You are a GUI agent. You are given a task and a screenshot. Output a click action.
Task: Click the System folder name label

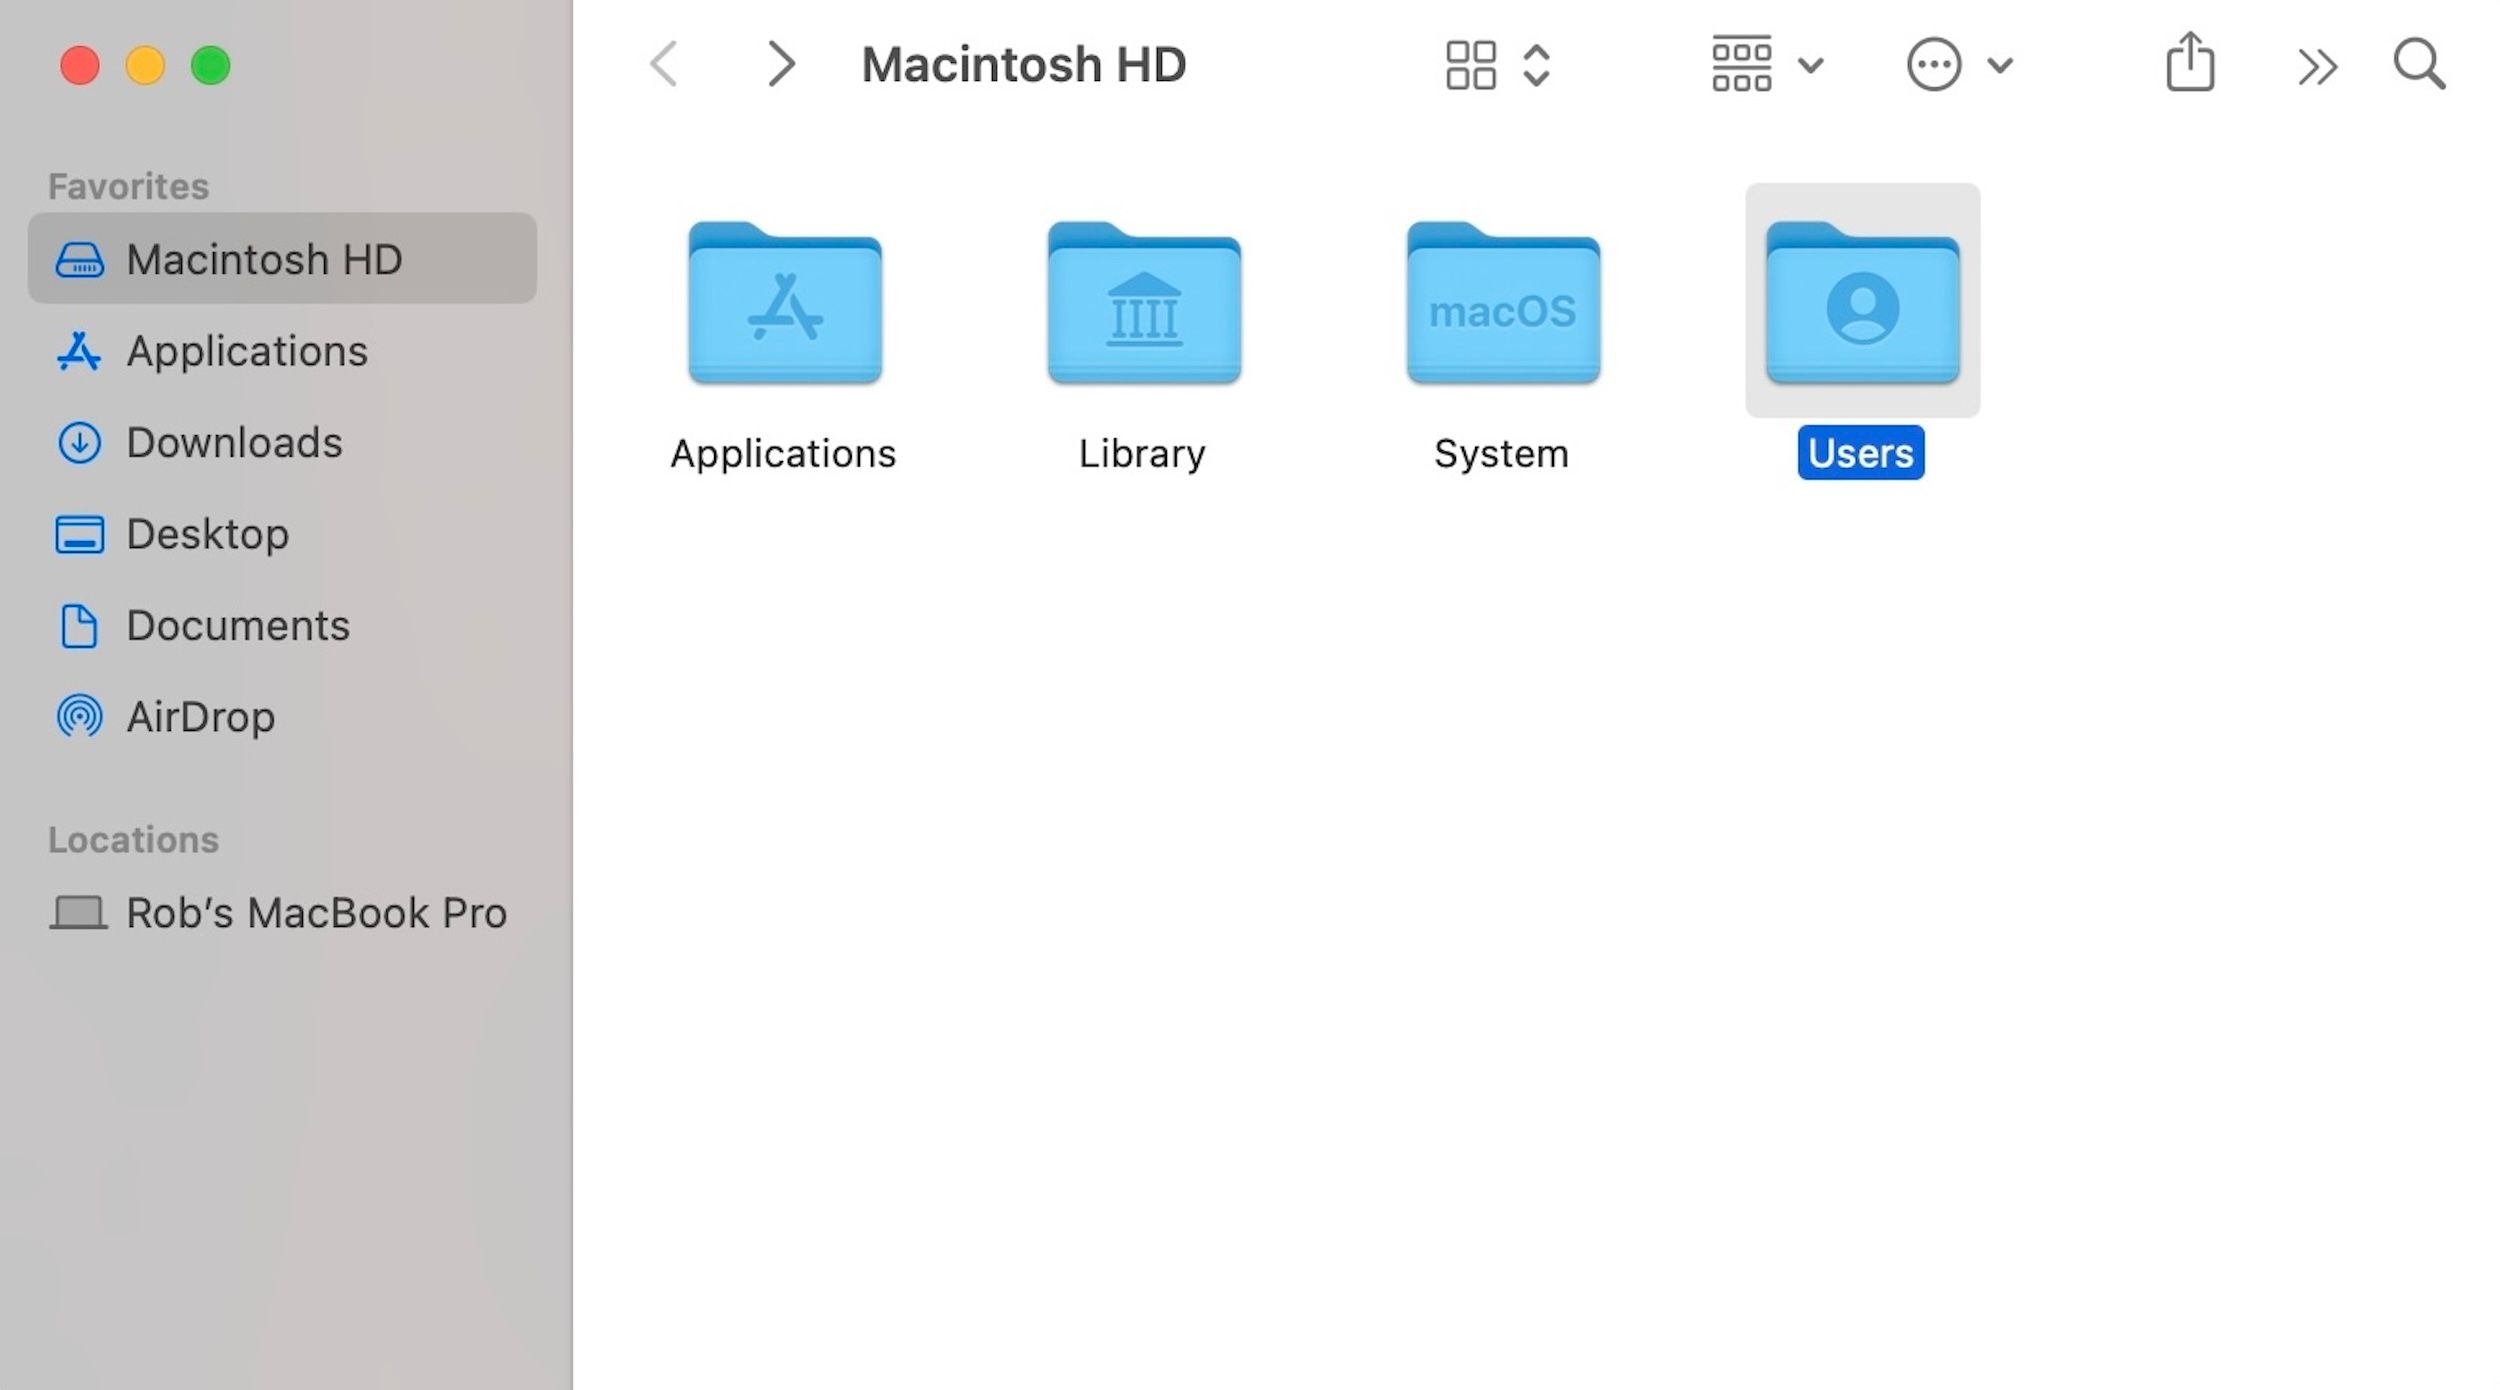coord(1501,454)
